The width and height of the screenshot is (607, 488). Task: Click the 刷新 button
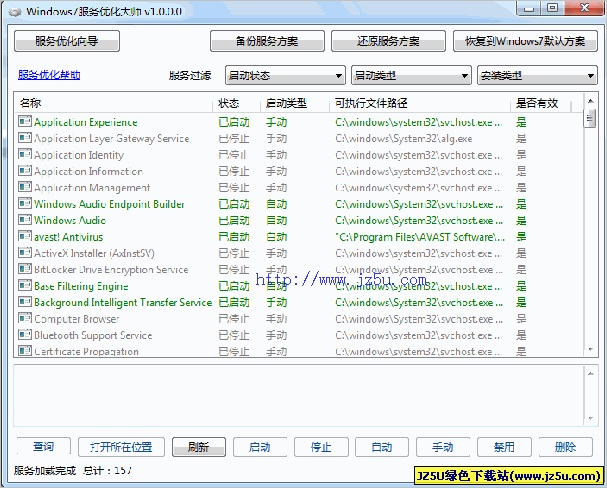click(199, 447)
